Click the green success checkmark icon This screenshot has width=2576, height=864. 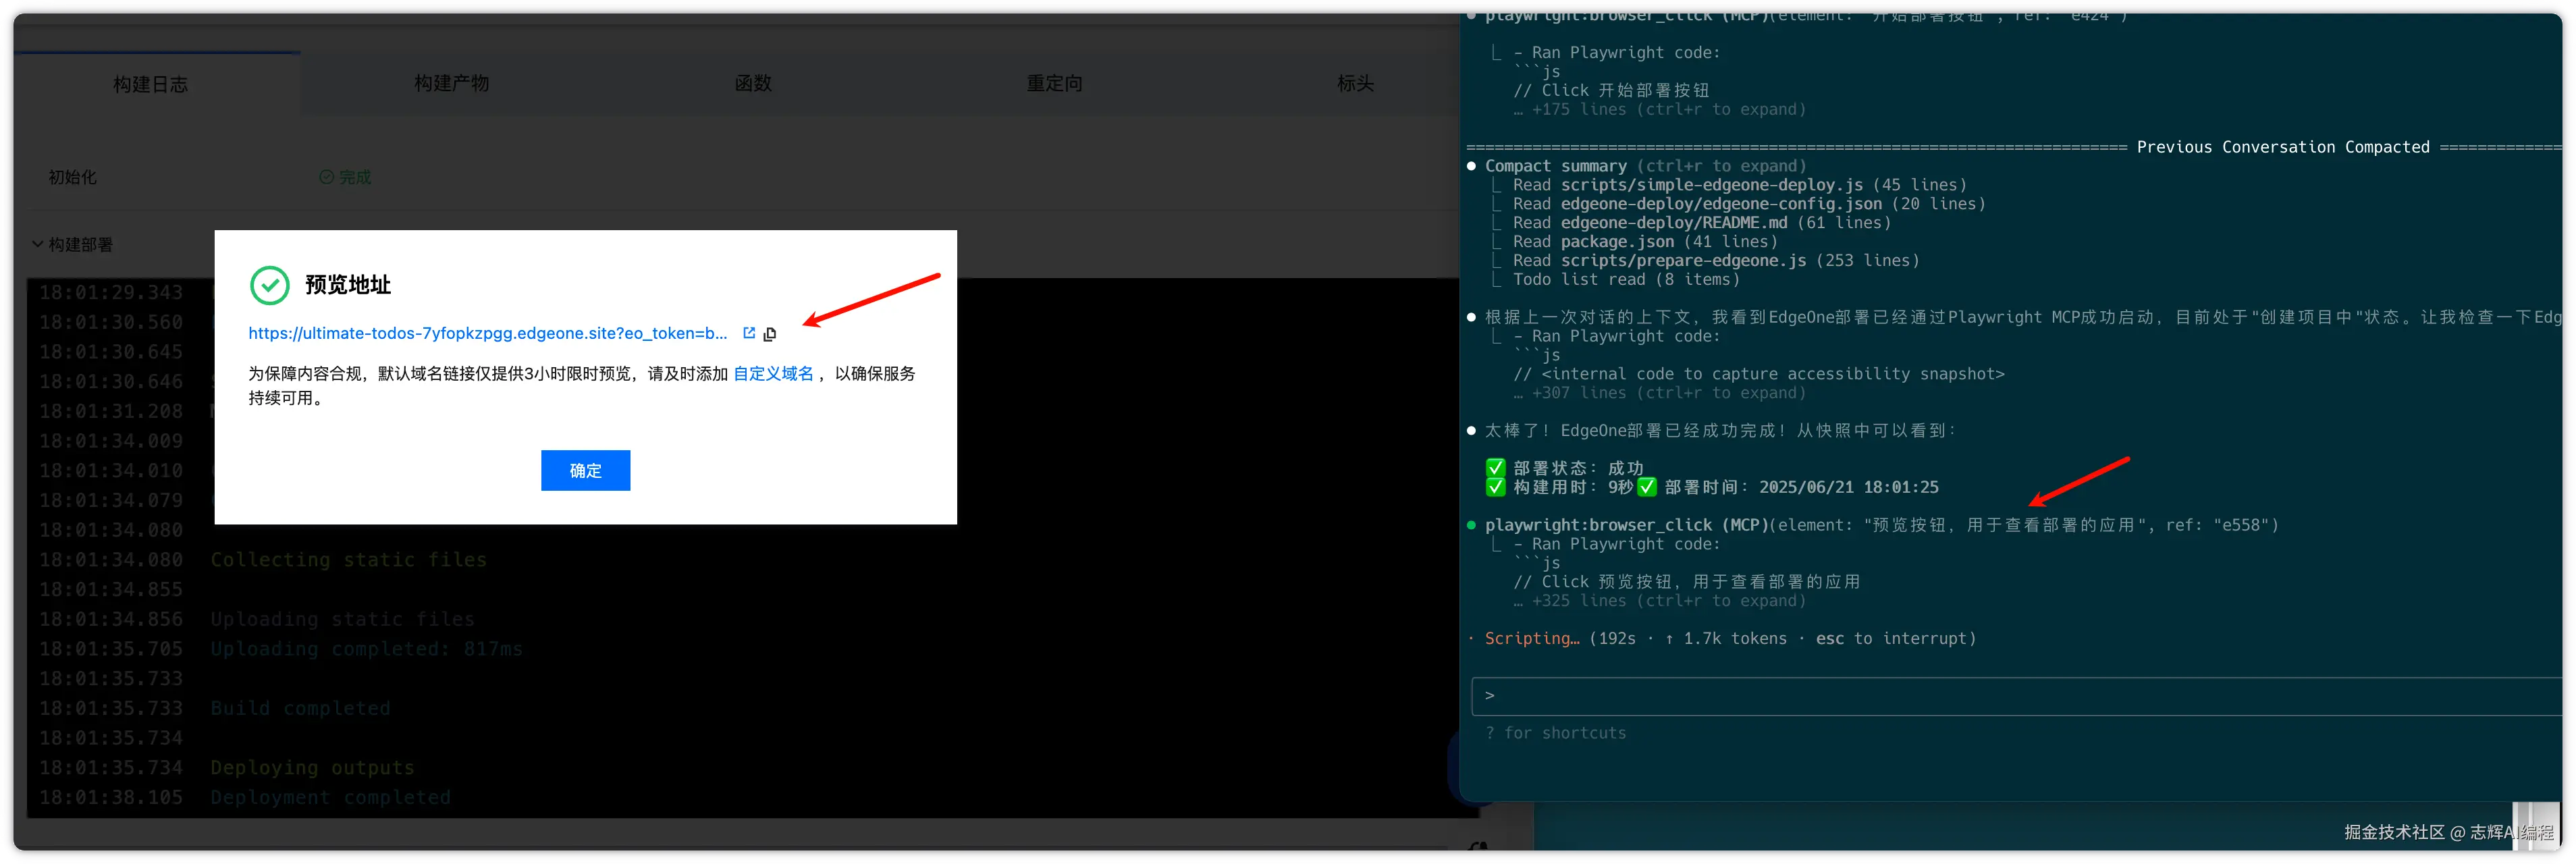tap(269, 285)
